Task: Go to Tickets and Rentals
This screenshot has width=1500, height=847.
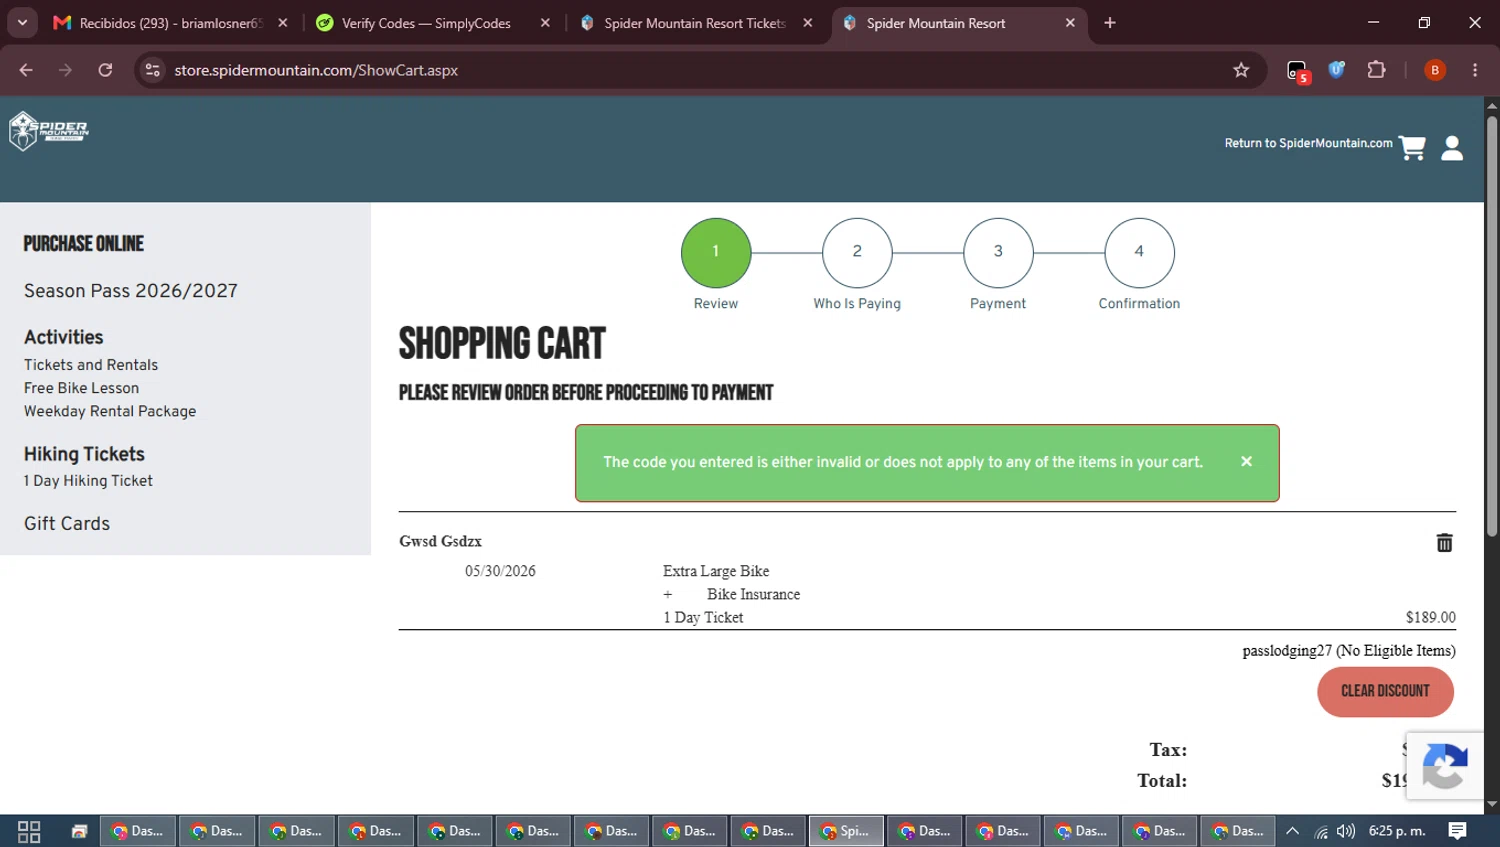Action: coord(91,365)
